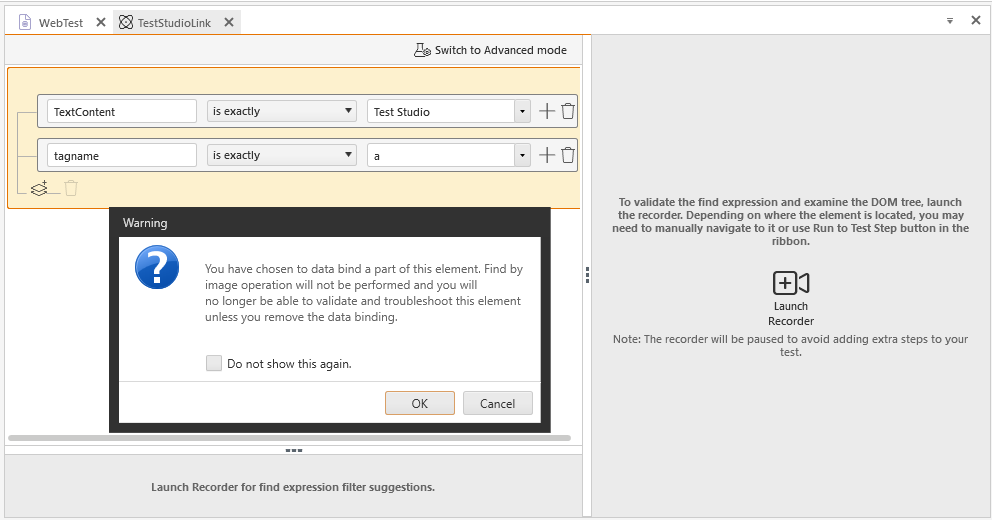Open the TextContent comparison dropdown

[282, 111]
